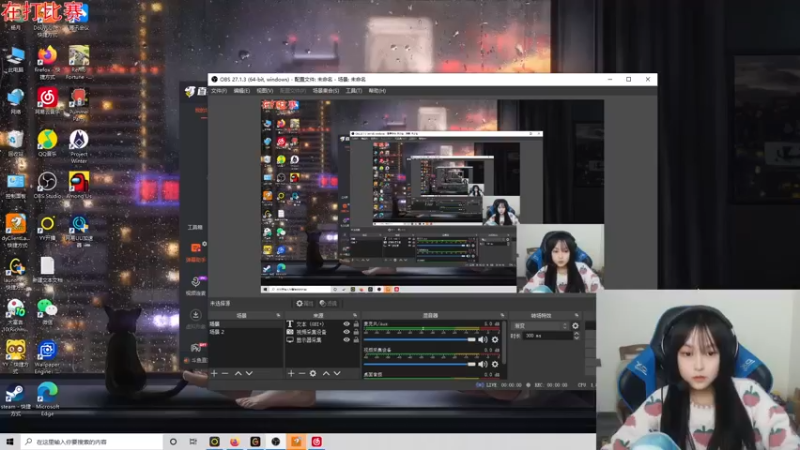Open the recycle bin desktop icon
This screenshot has height=450, width=800.
tap(15, 143)
